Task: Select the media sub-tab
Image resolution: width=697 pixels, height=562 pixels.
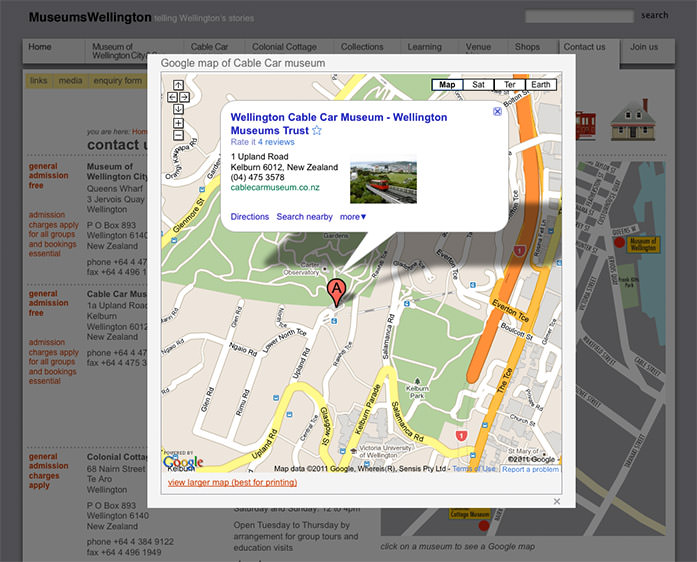Action: coord(70,80)
